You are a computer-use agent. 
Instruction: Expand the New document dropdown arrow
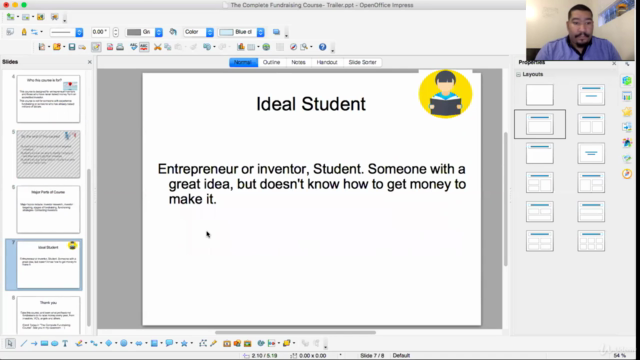pyautogui.click(x=49, y=47)
